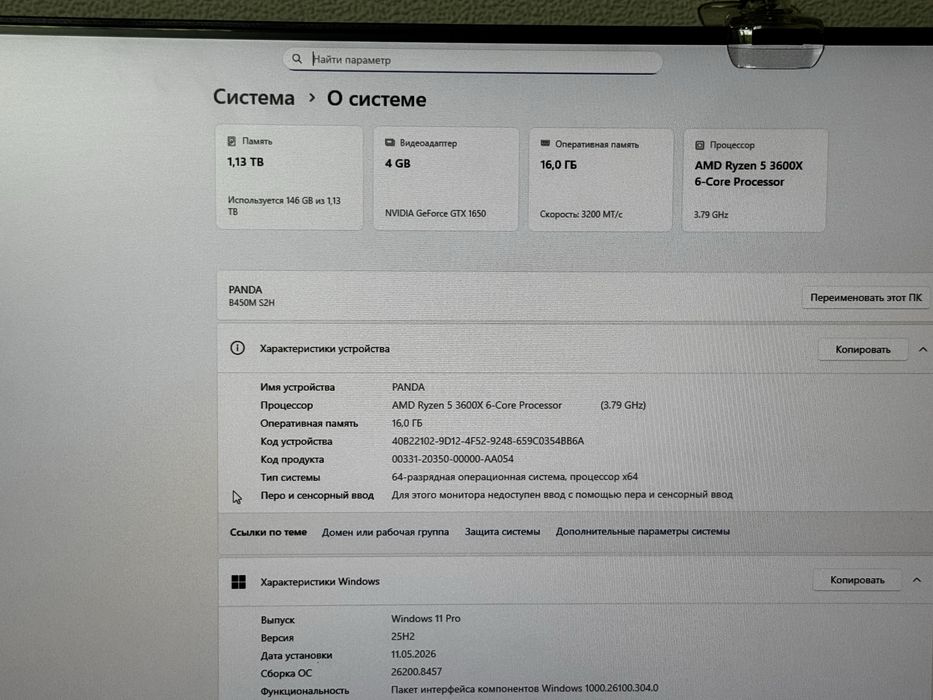
Task: Select device ID '40B22102-9D12-4F52-9248-659C0354BB6A'
Action: [488, 441]
